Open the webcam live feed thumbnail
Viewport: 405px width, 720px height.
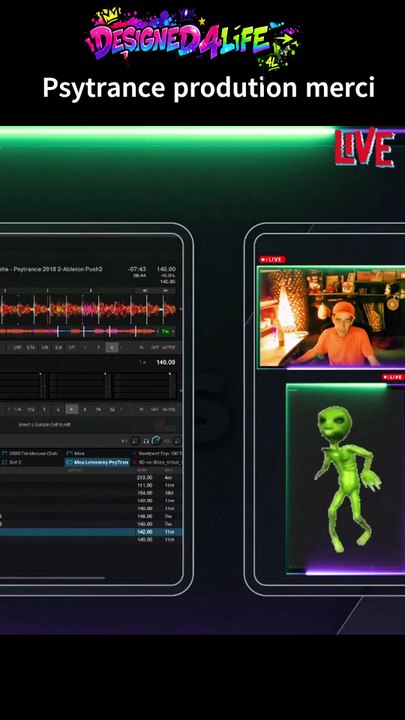(x=331, y=317)
